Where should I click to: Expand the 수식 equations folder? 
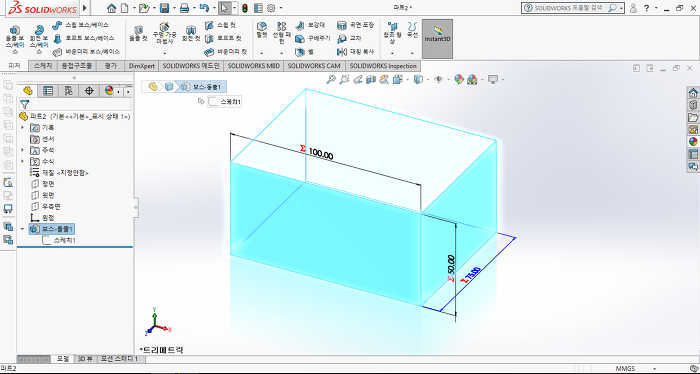pos(22,161)
